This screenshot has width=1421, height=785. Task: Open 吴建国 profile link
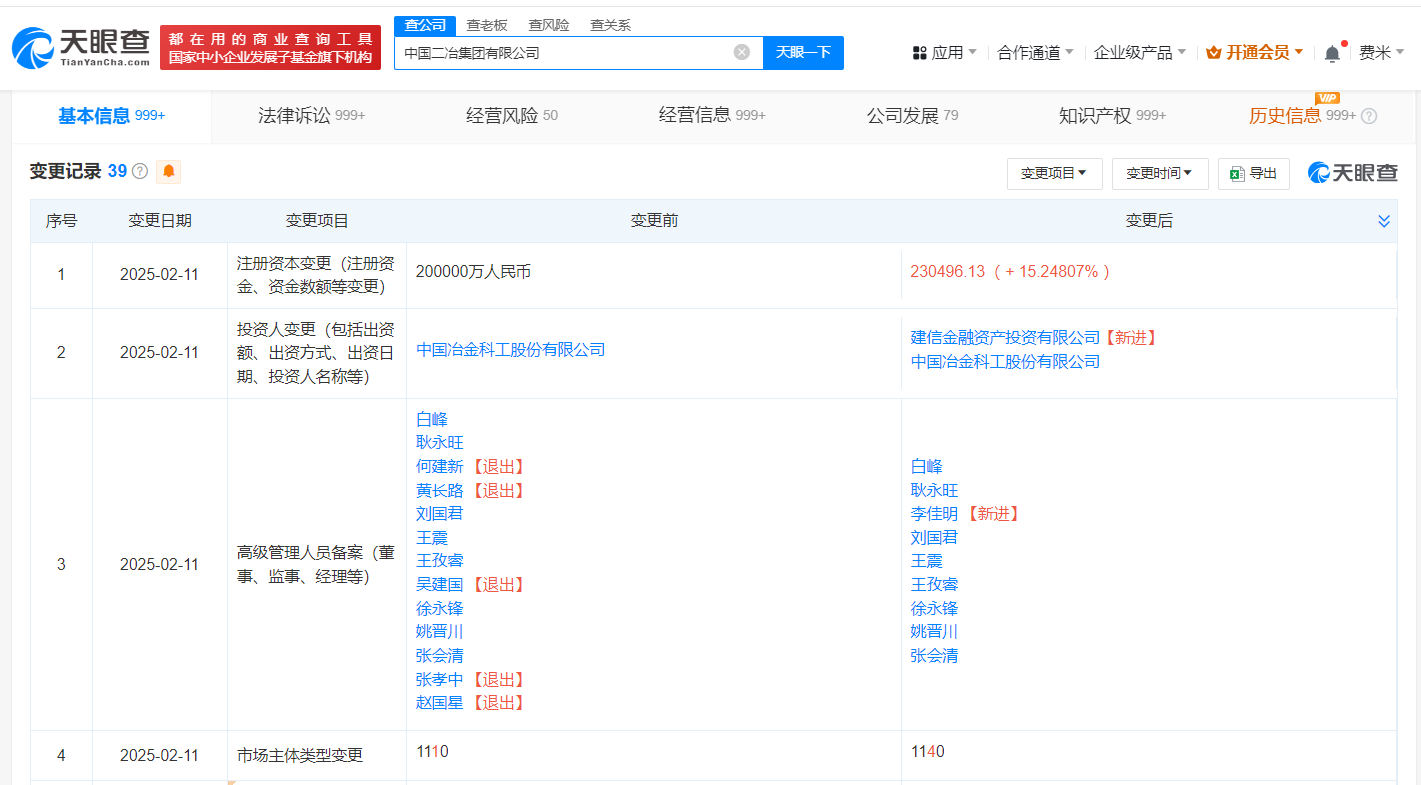[440, 585]
